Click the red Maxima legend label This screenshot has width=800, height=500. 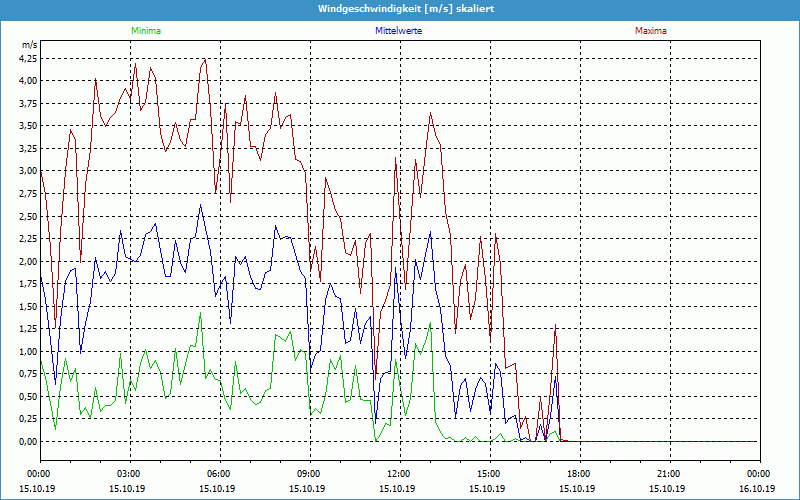tap(650, 31)
